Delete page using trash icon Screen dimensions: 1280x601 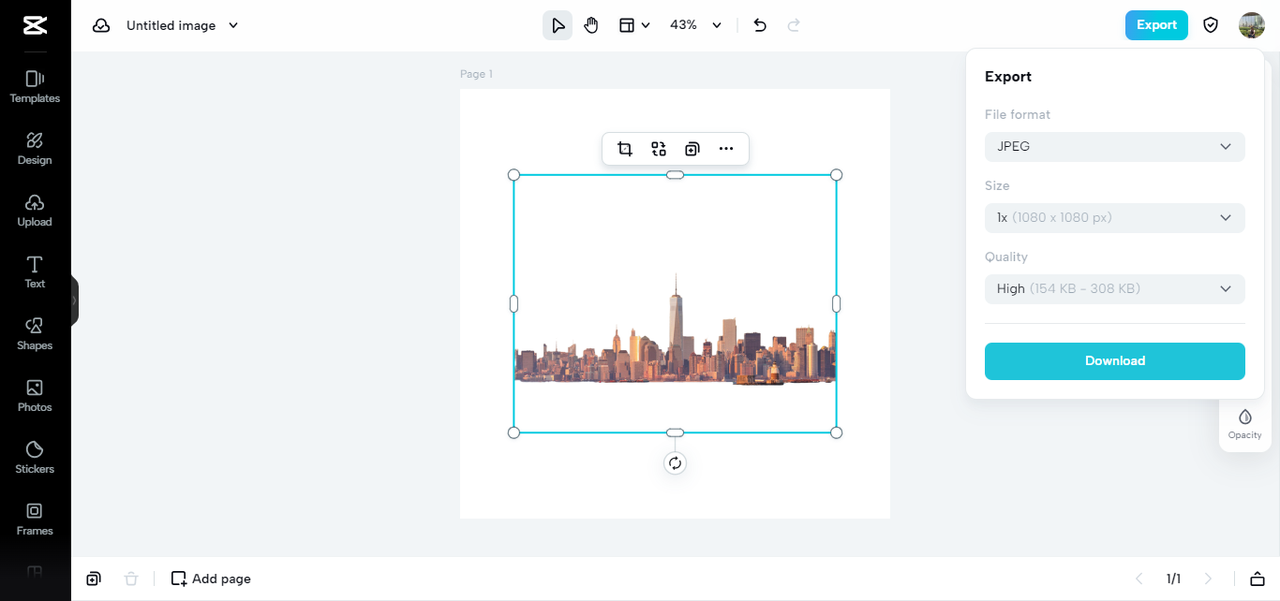131,579
